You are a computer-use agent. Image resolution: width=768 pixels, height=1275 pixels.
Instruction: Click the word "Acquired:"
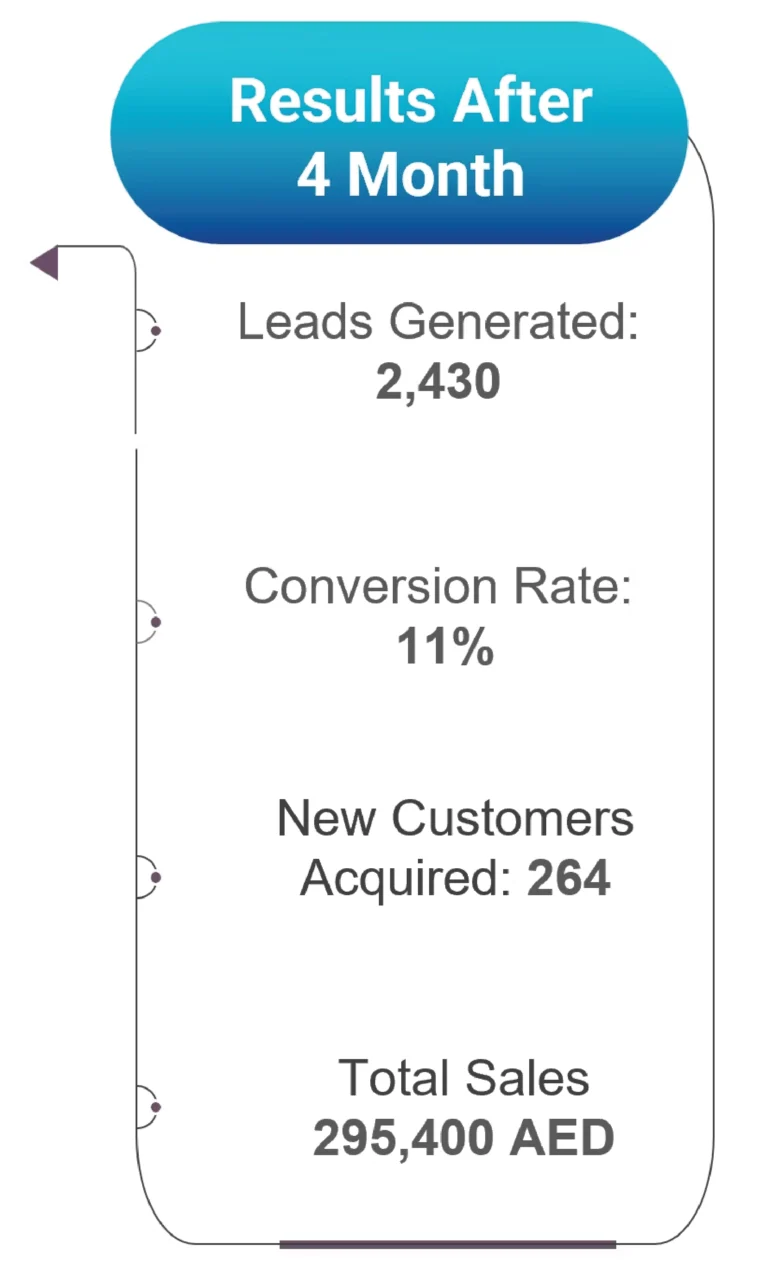click(x=407, y=879)
